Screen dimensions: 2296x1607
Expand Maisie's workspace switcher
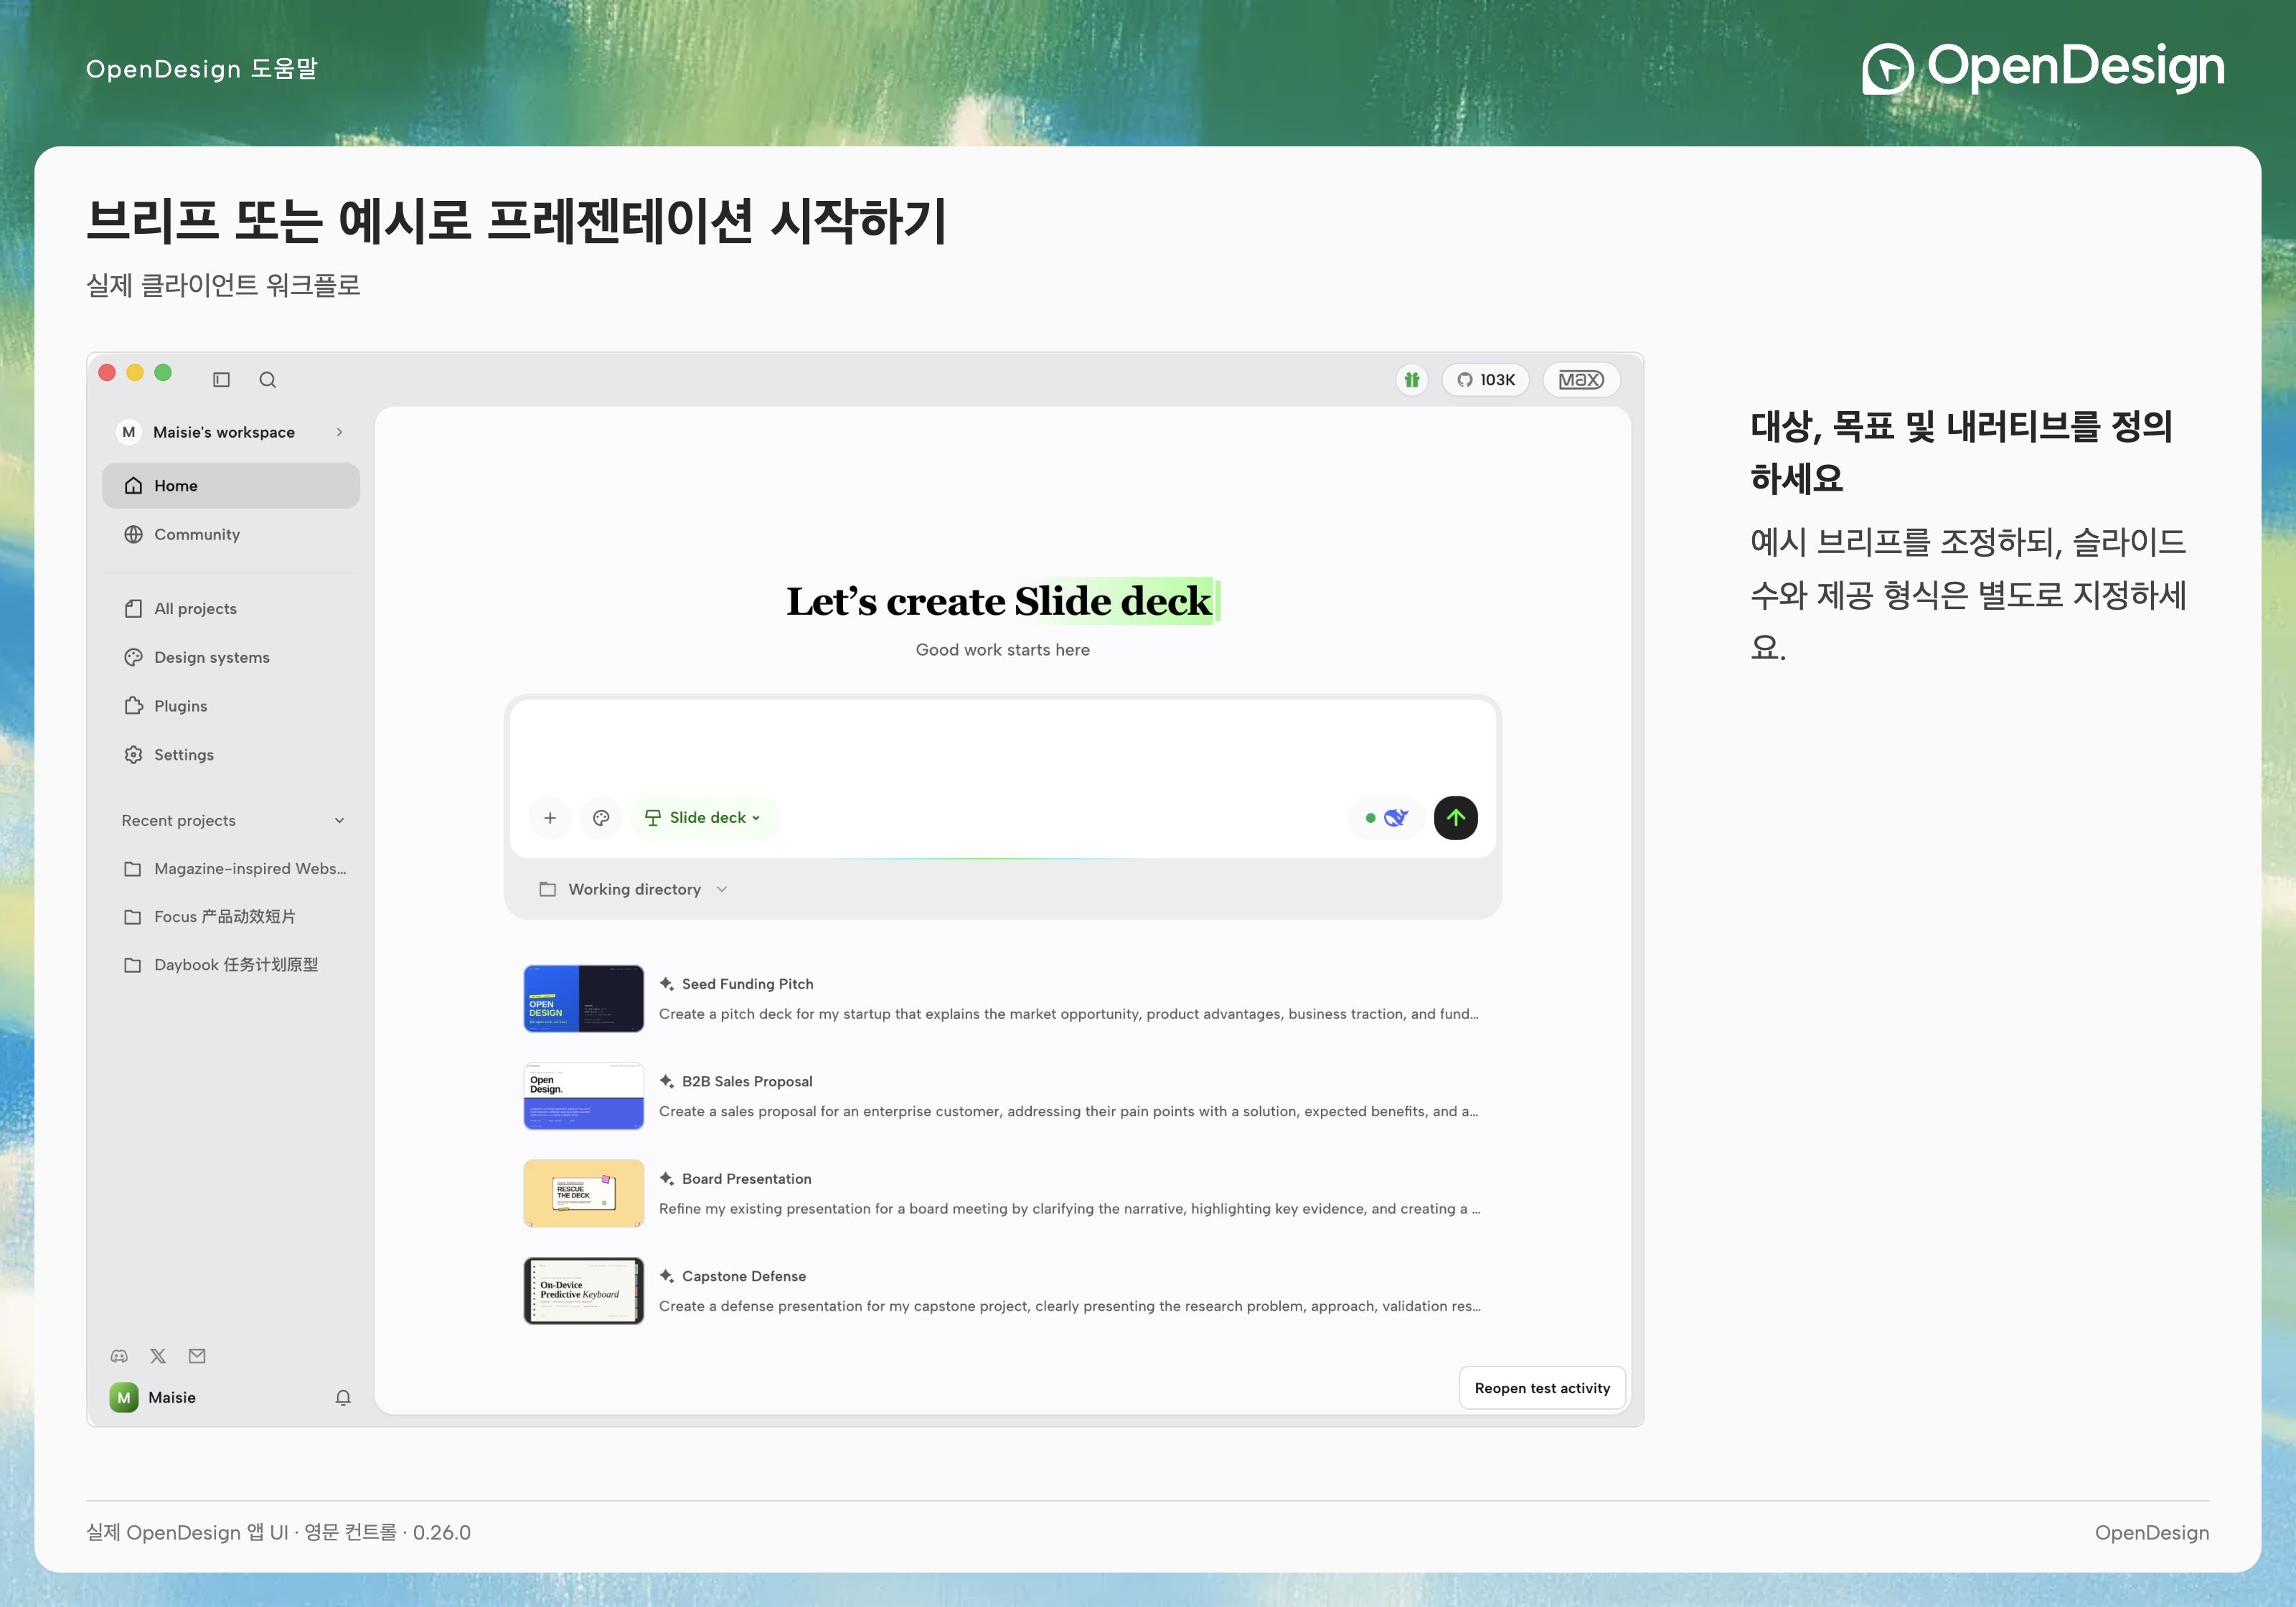click(x=230, y=432)
